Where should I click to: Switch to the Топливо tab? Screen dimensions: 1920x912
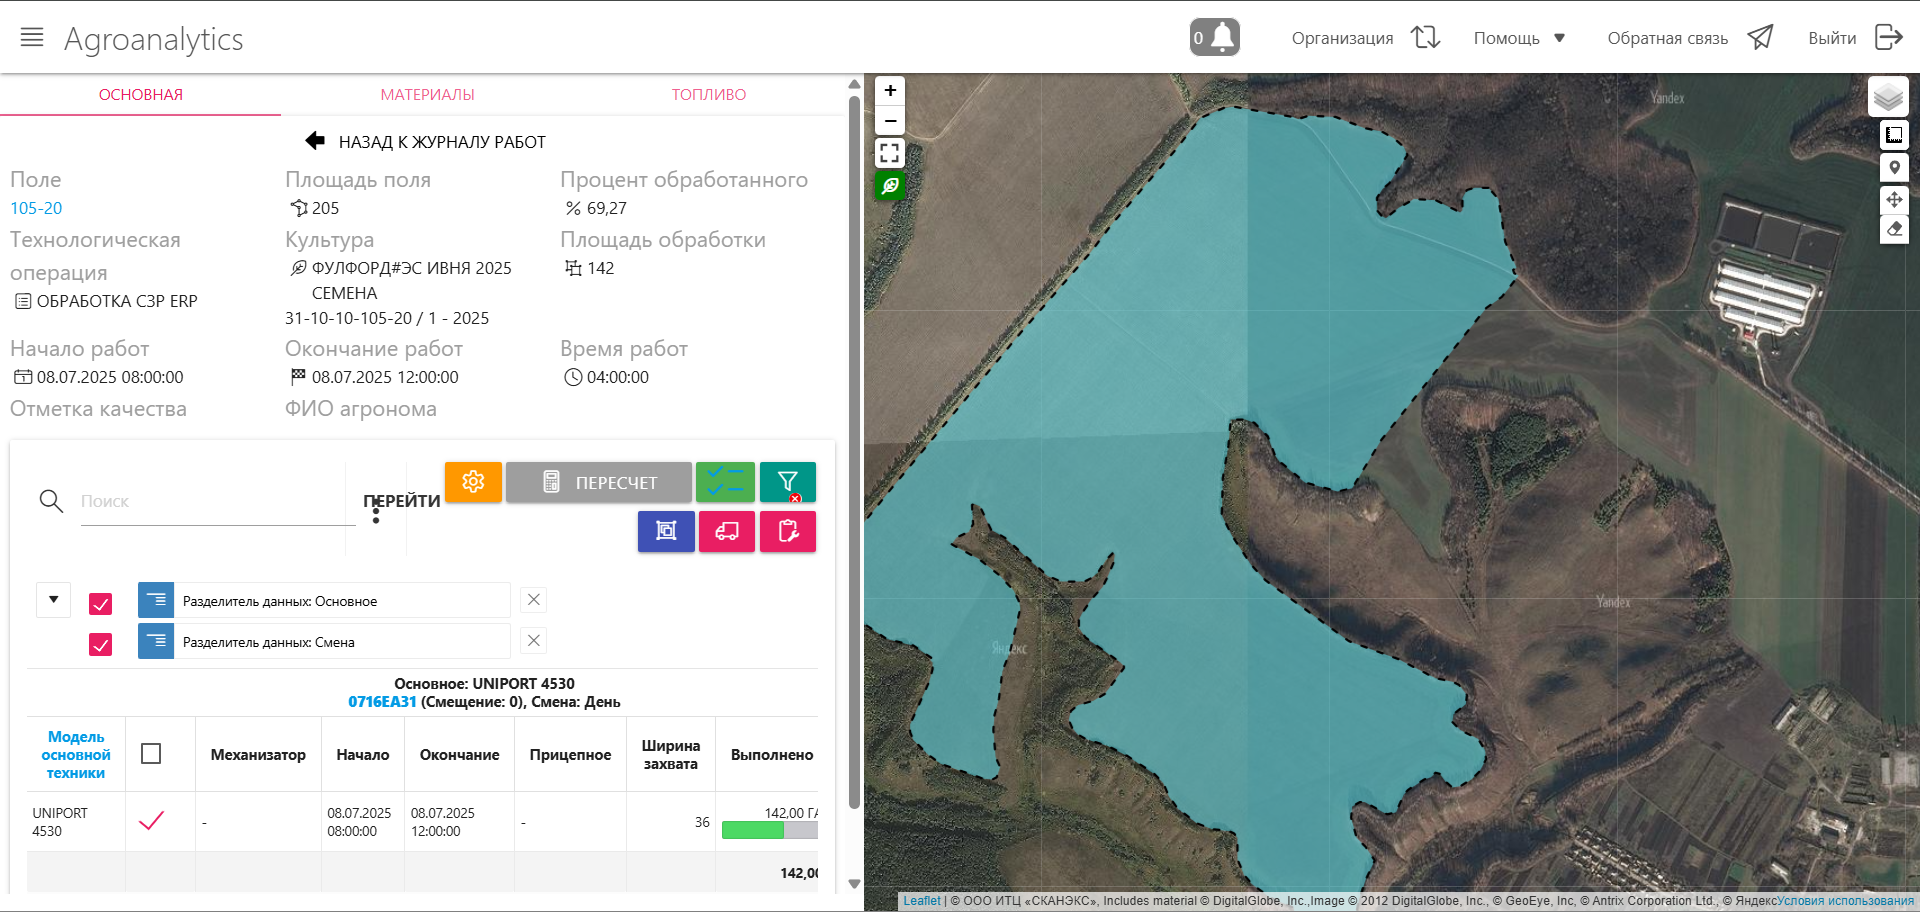coord(708,95)
